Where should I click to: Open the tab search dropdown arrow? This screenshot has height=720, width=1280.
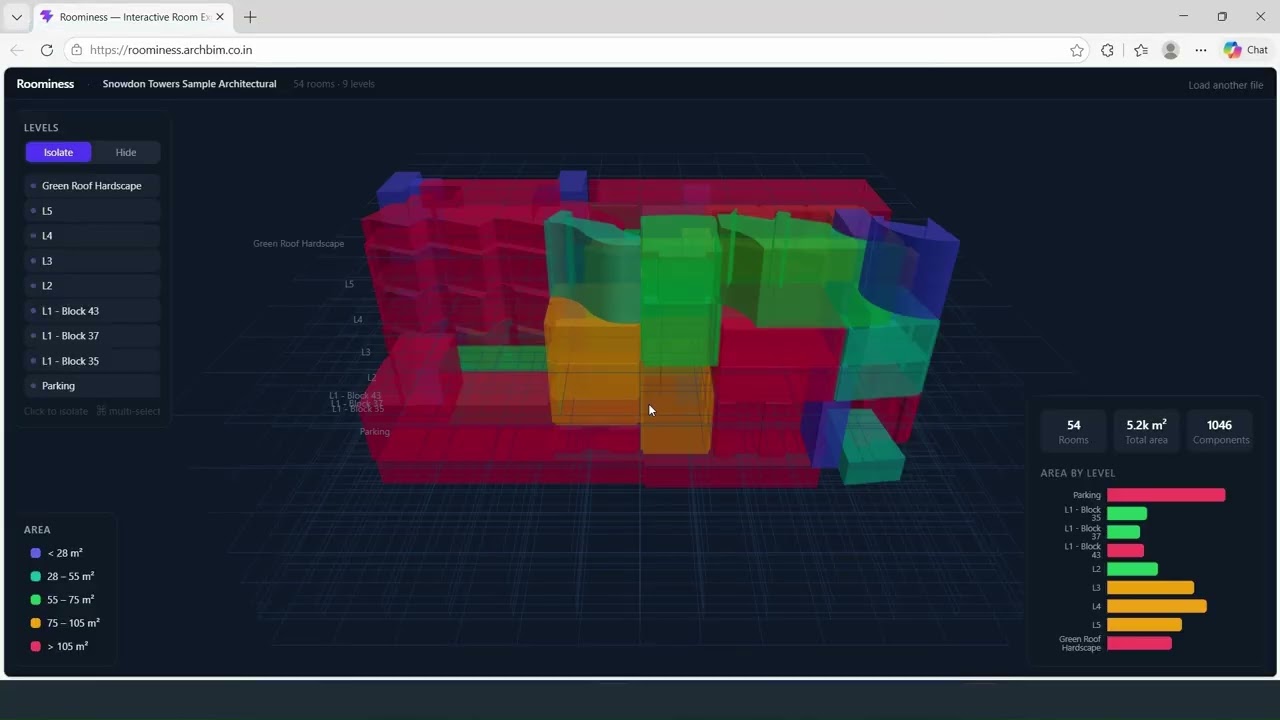click(x=16, y=17)
